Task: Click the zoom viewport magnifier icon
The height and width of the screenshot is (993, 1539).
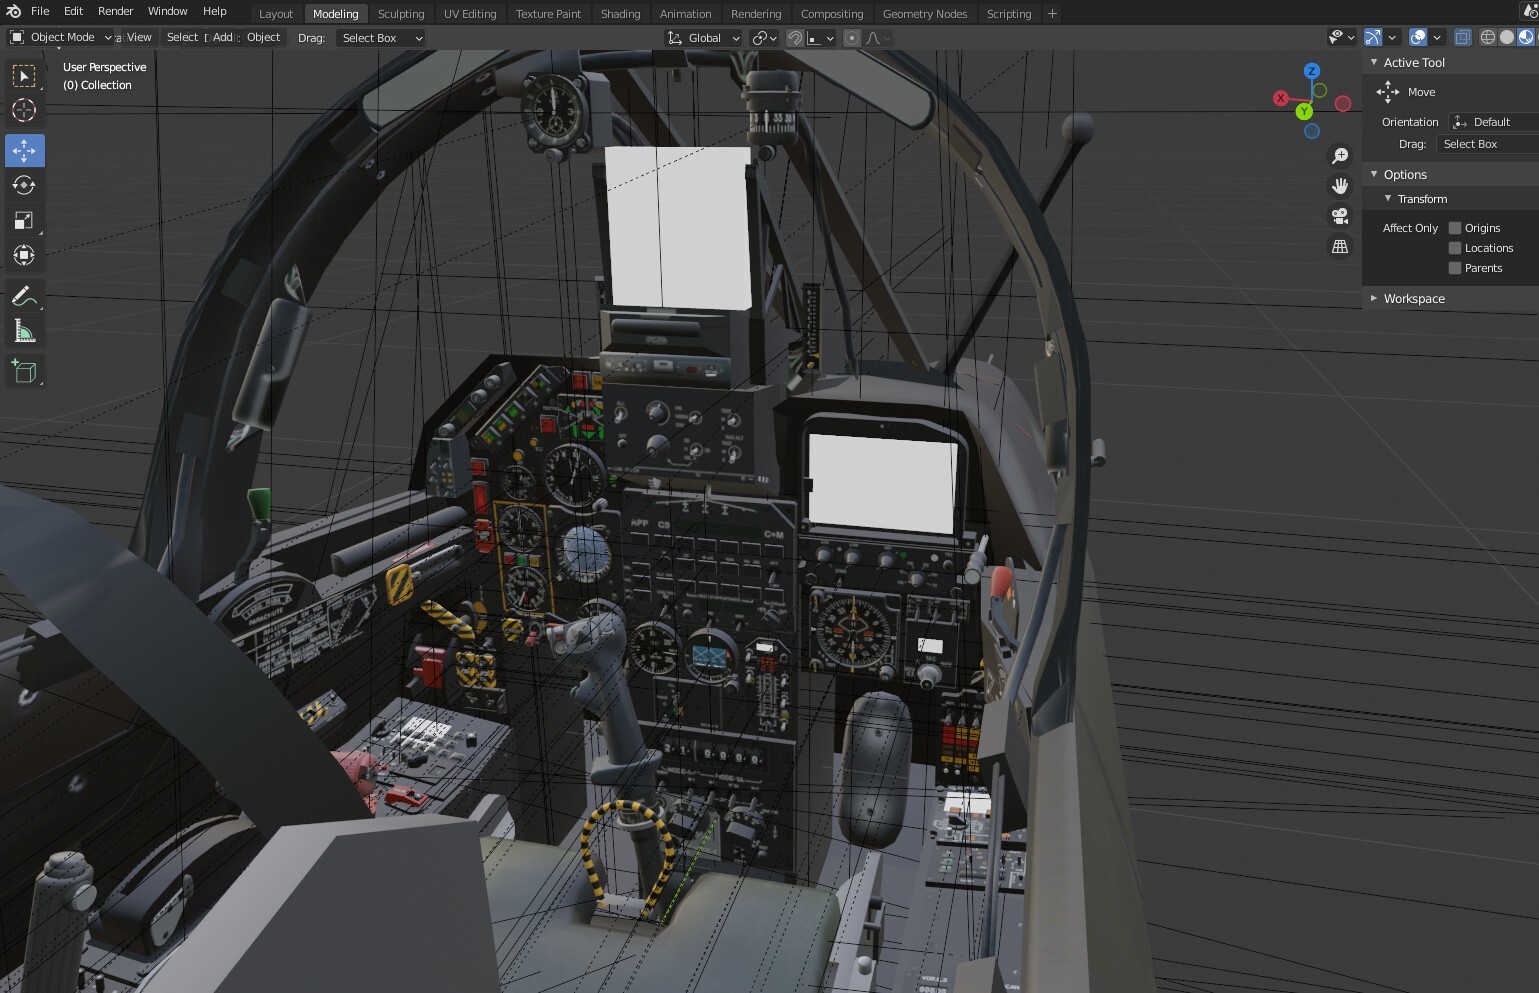Action: [x=1340, y=156]
